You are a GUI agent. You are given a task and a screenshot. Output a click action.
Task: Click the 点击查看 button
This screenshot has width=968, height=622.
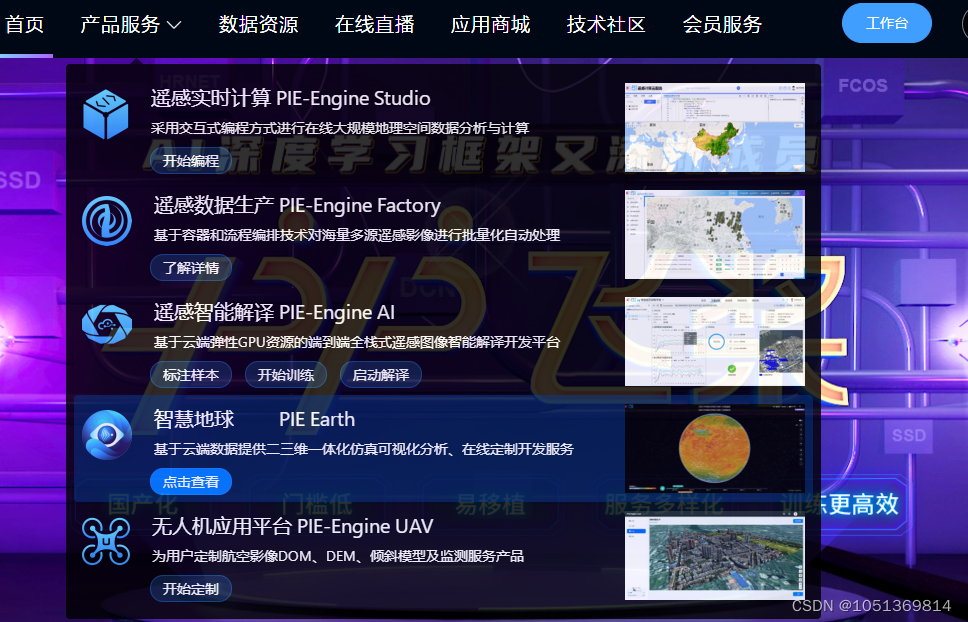pos(191,482)
